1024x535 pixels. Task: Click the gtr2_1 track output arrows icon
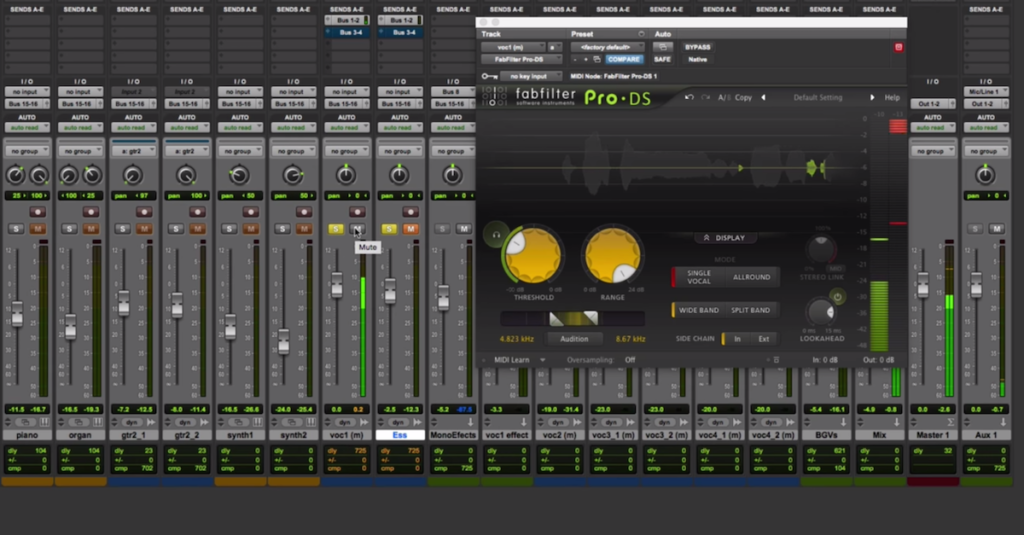151,423
